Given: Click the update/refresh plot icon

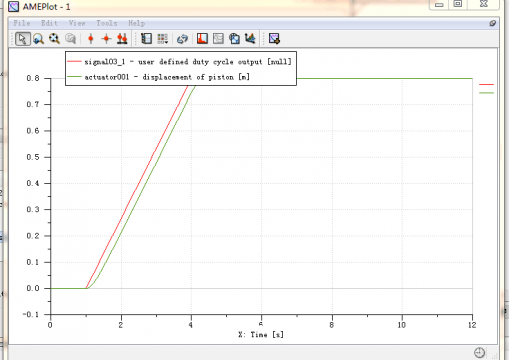Looking at the screenshot, I should click(x=182, y=39).
